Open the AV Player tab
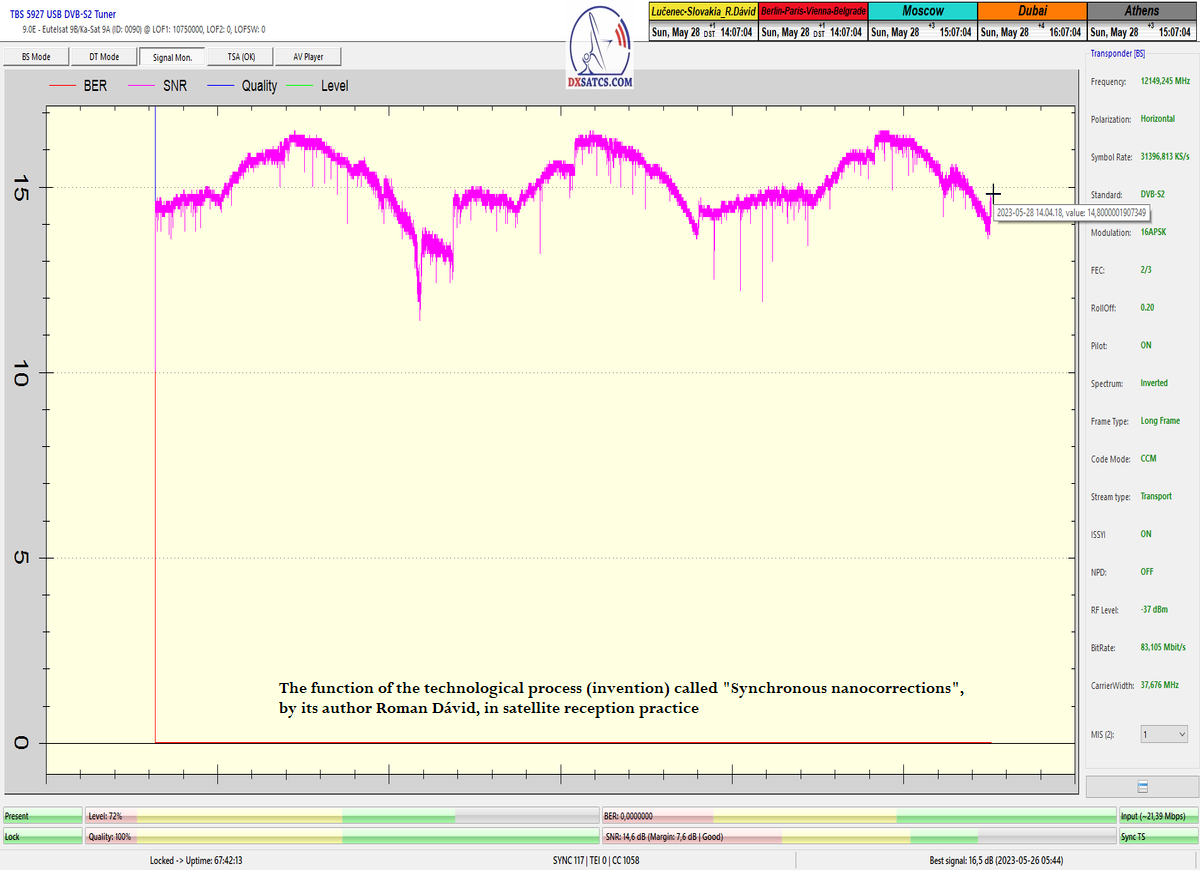Image resolution: width=1200 pixels, height=870 pixels. tap(310, 57)
